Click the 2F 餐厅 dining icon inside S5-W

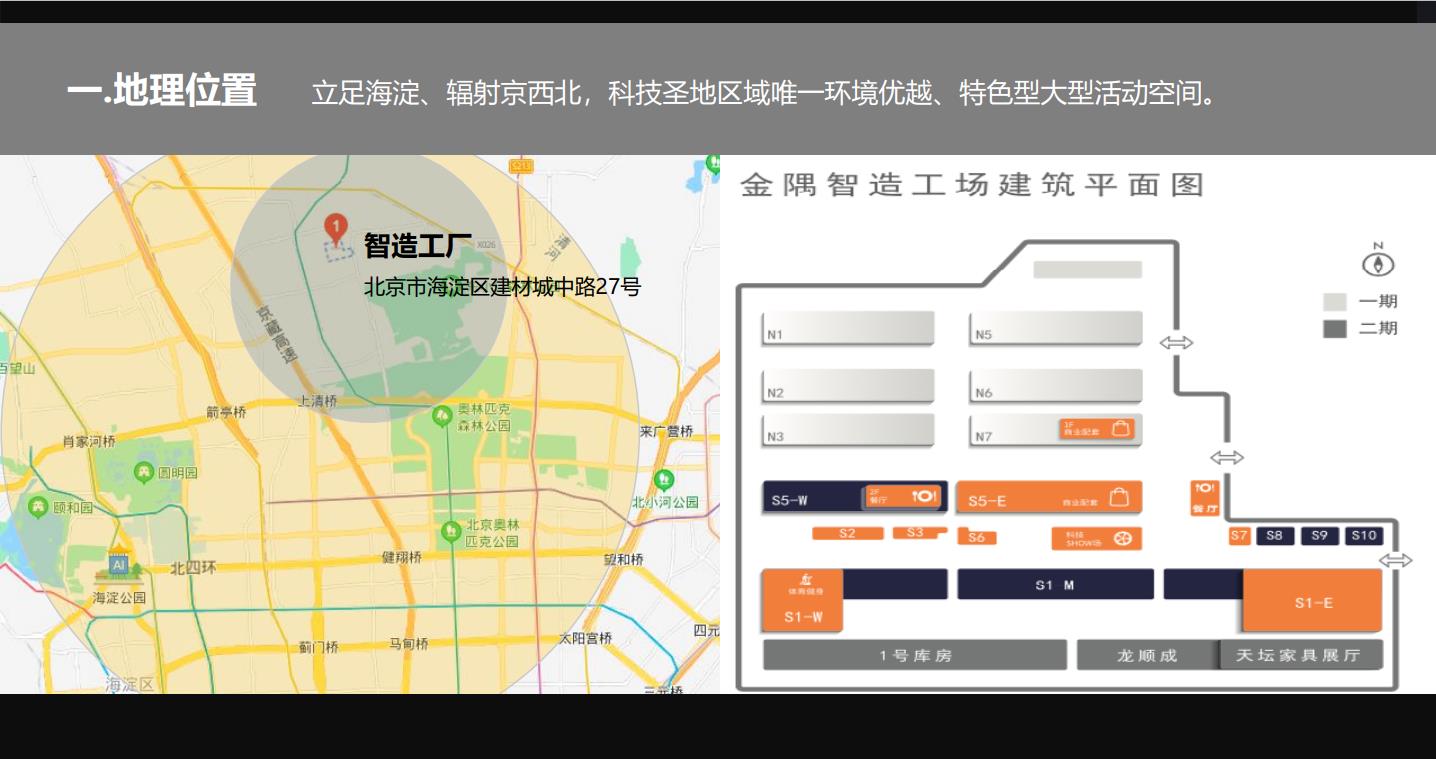click(903, 496)
